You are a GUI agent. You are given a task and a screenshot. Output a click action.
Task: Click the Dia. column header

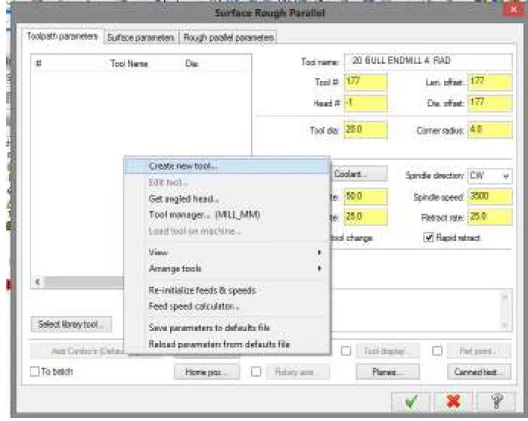[x=192, y=64]
